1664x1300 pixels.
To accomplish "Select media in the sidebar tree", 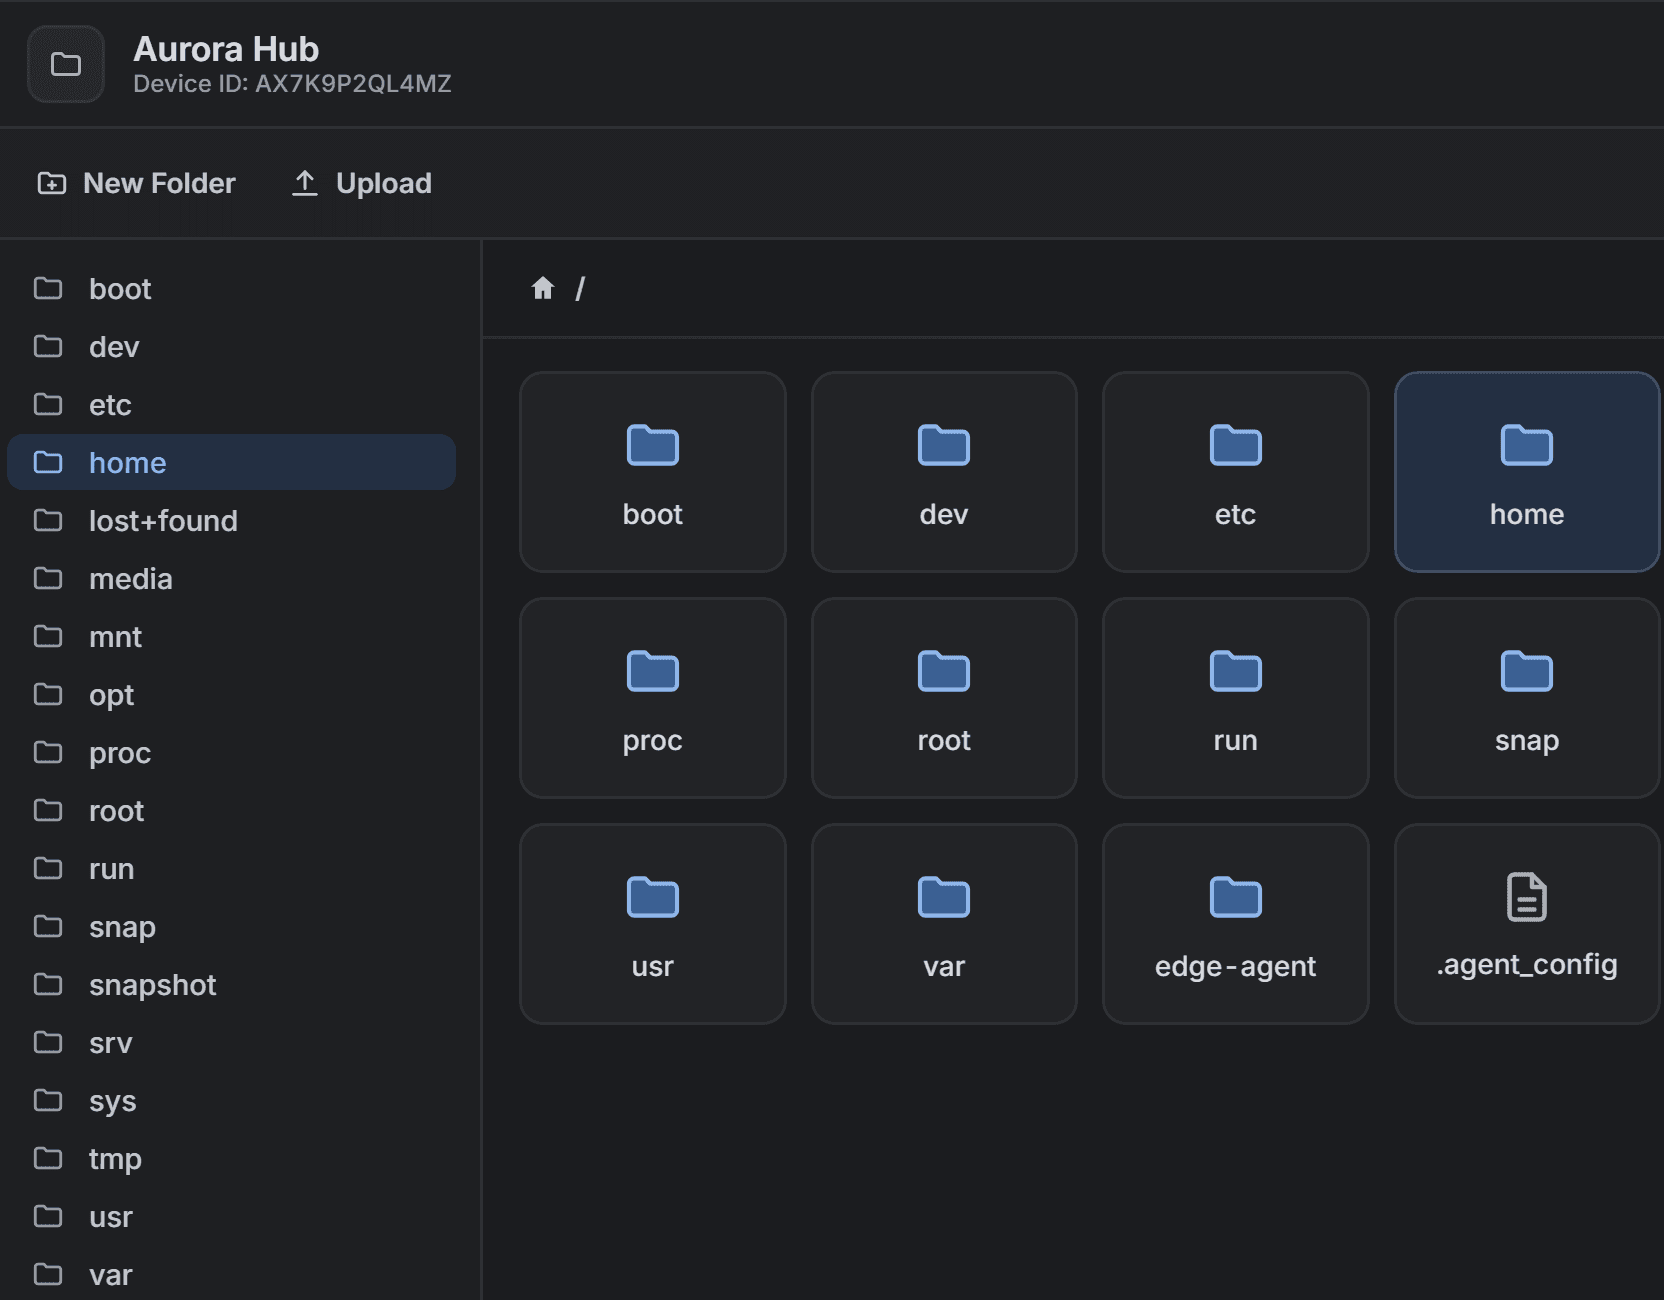I will coord(232,579).
